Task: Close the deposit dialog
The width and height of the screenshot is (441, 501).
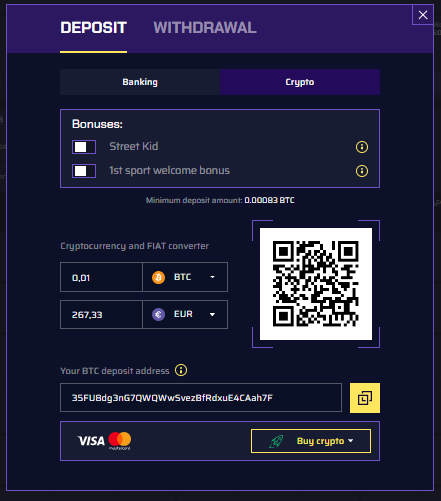Action: click(423, 15)
